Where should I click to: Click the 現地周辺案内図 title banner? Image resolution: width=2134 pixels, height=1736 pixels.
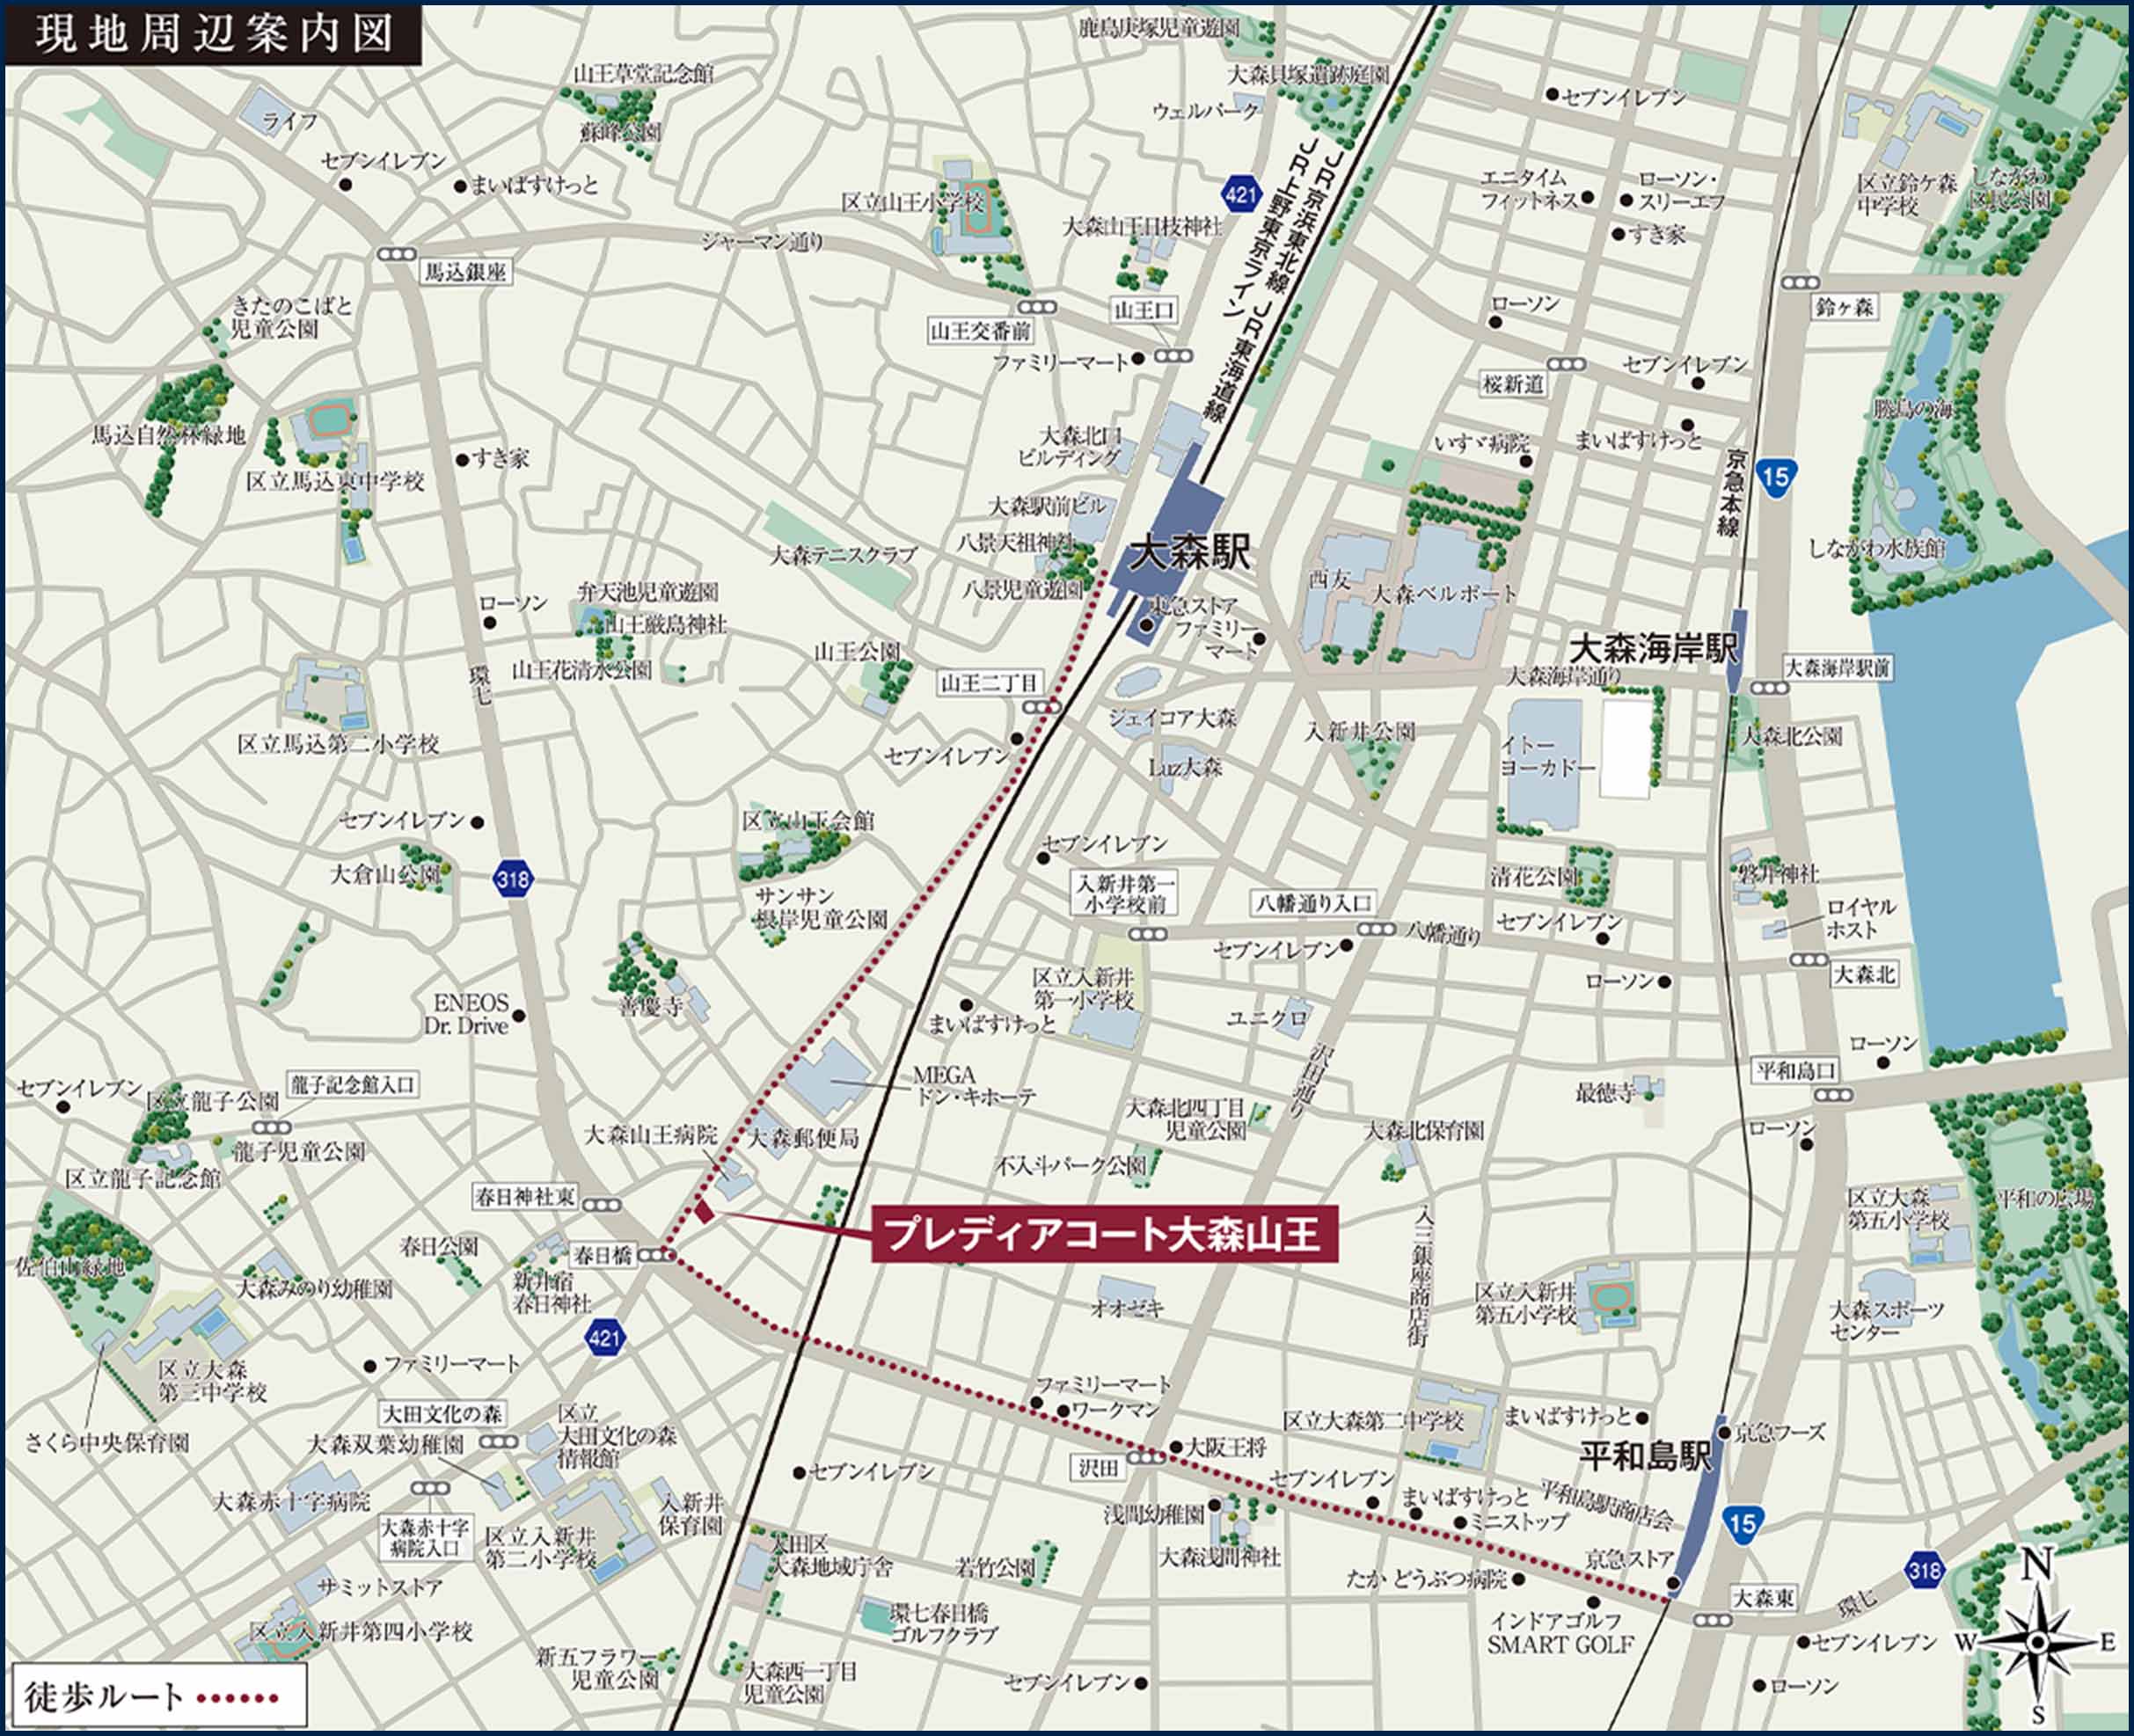click(213, 35)
